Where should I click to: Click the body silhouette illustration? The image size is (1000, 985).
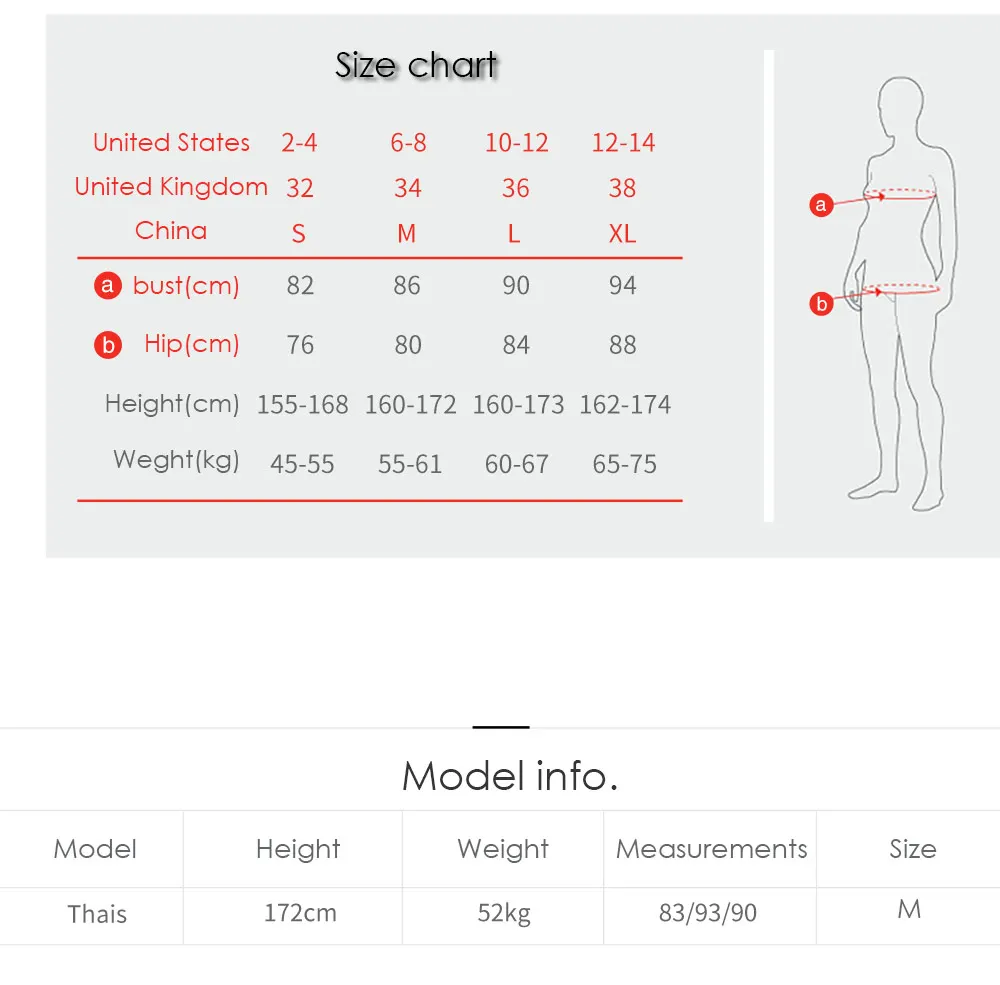(902, 293)
